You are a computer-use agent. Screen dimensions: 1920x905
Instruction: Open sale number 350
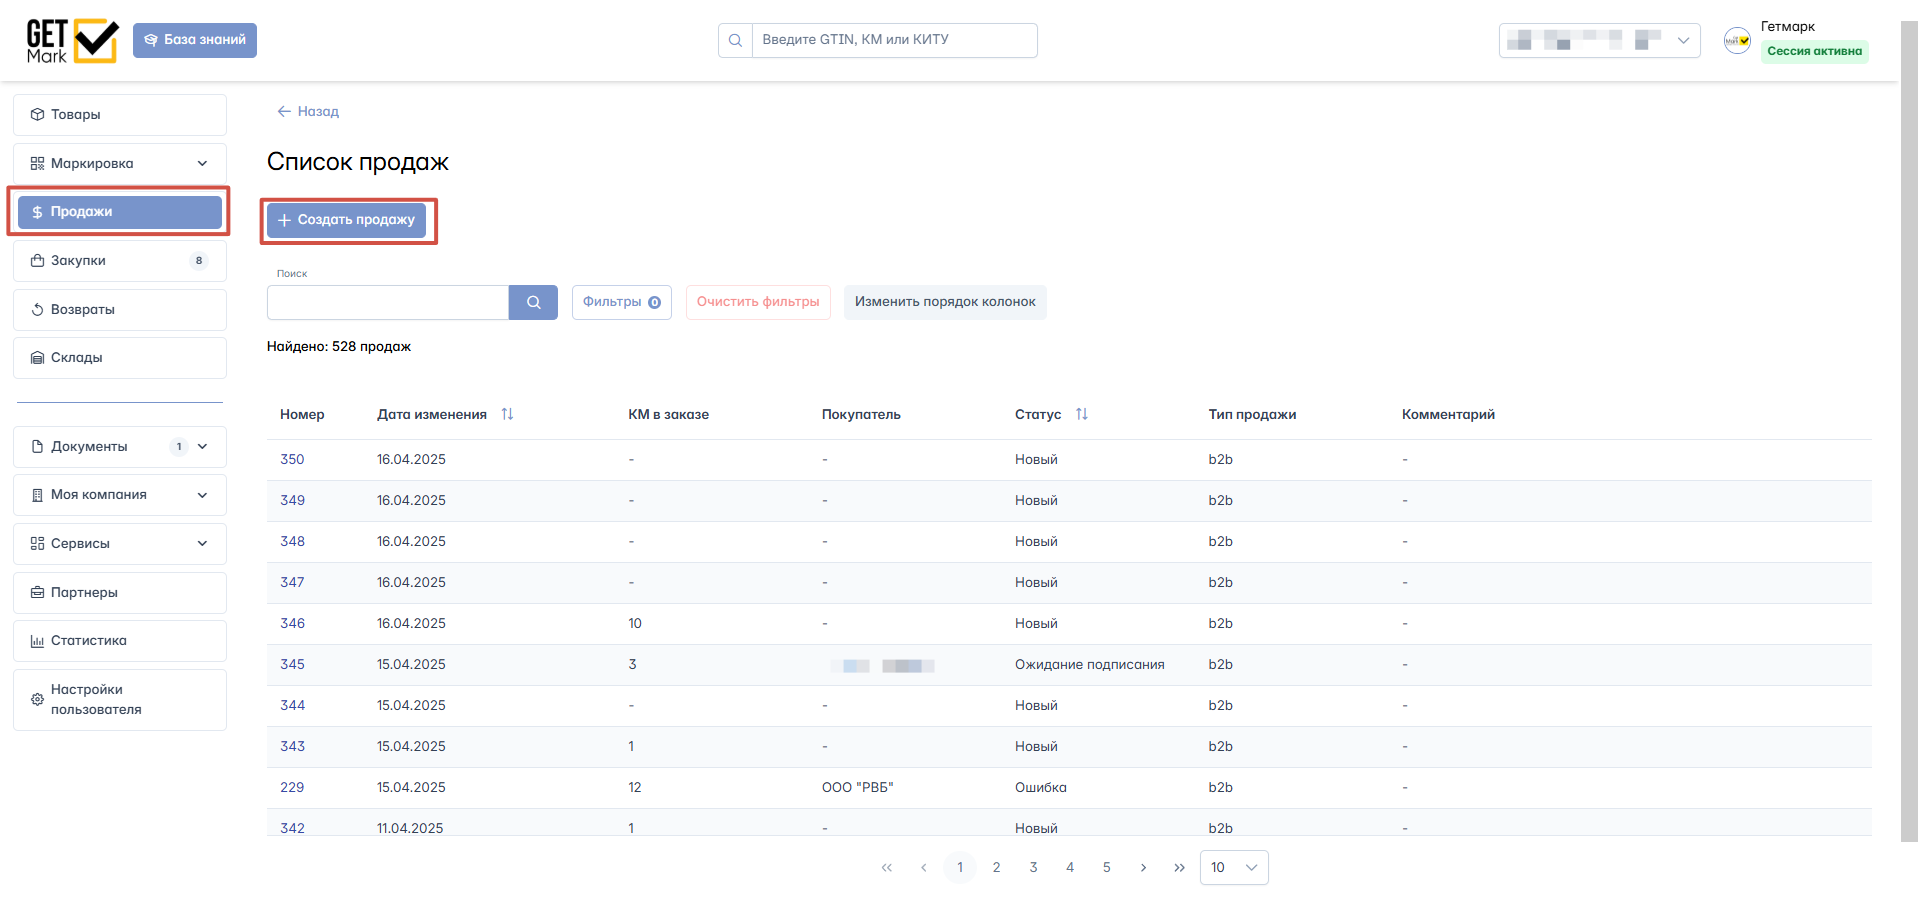(x=292, y=460)
